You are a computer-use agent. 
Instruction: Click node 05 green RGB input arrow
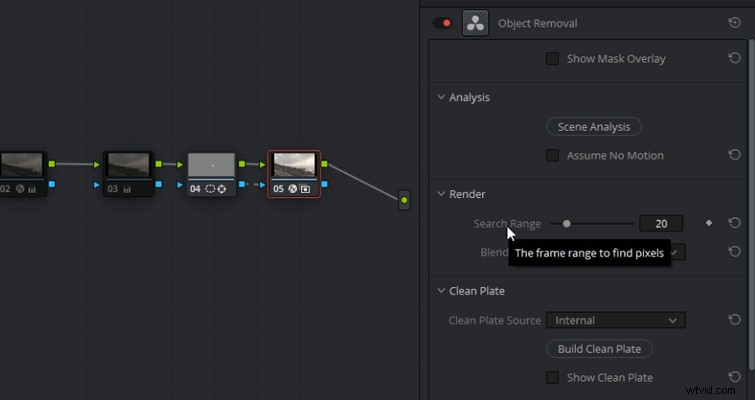[262, 165]
